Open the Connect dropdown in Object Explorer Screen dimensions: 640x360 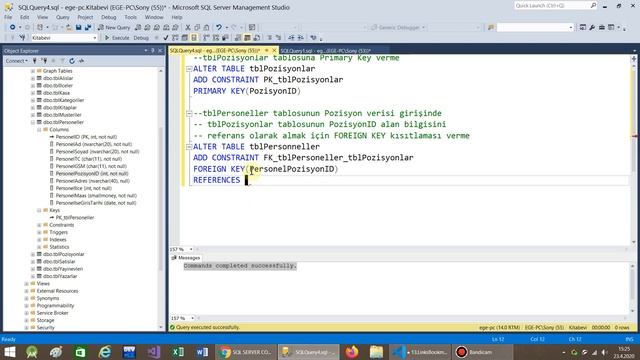coord(17,61)
